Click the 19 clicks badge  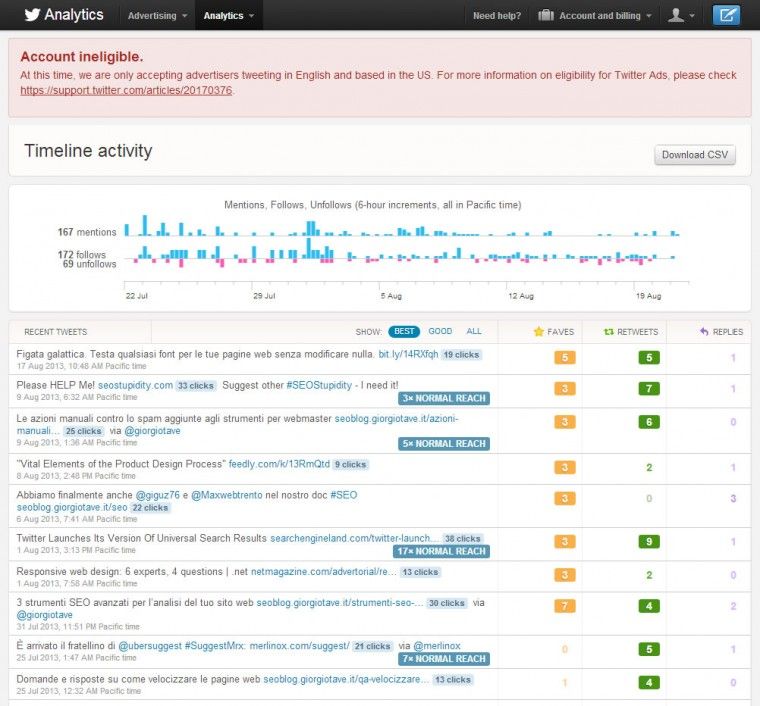tap(461, 355)
